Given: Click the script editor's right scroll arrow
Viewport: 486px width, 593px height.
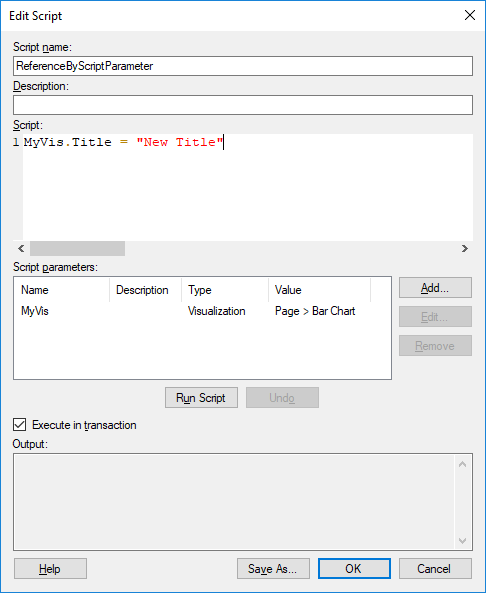Looking at the screenshot, I should [465, 248].
